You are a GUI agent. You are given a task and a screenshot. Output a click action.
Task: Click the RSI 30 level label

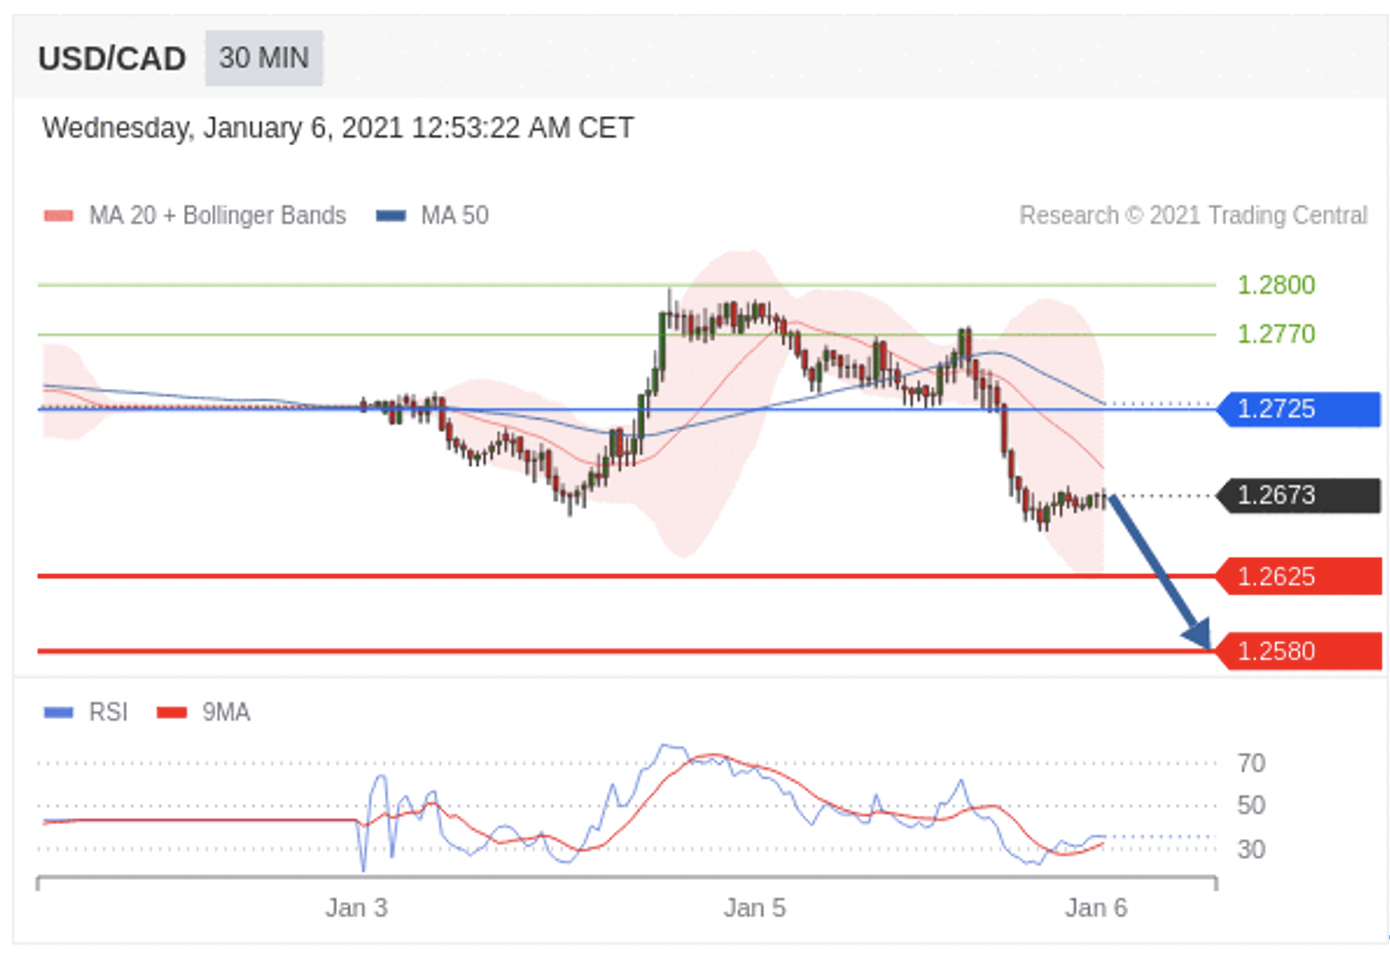[x=1251, y=850]
